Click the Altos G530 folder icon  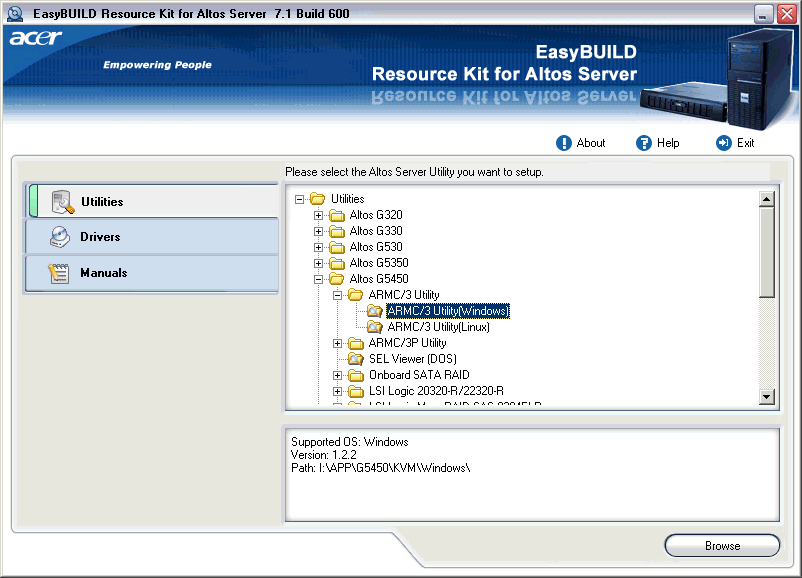(337, 247)
